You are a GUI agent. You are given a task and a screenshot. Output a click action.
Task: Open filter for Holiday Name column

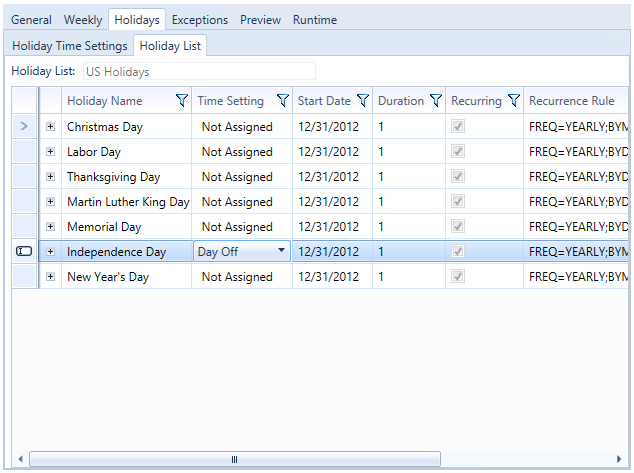coord(181,101)
